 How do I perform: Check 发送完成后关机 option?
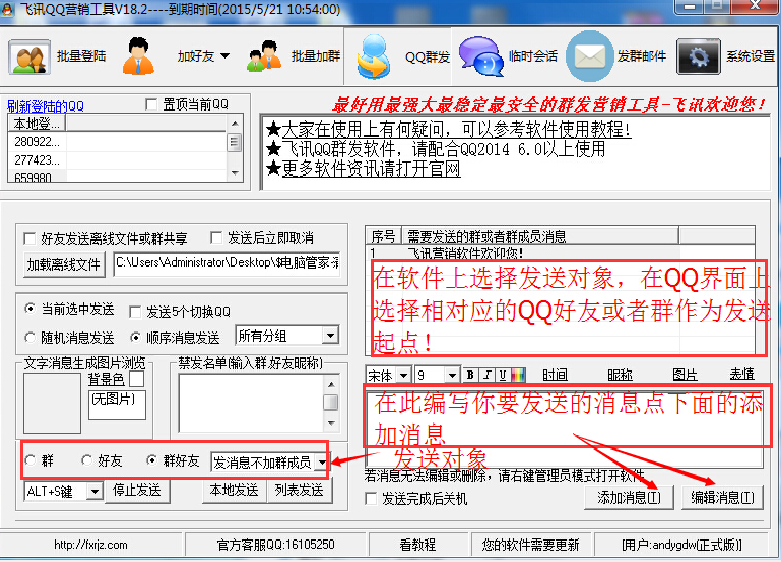(371, 498)
